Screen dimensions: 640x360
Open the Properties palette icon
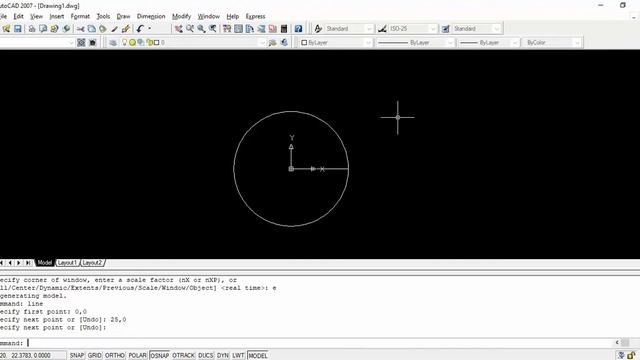coord(227,29)
